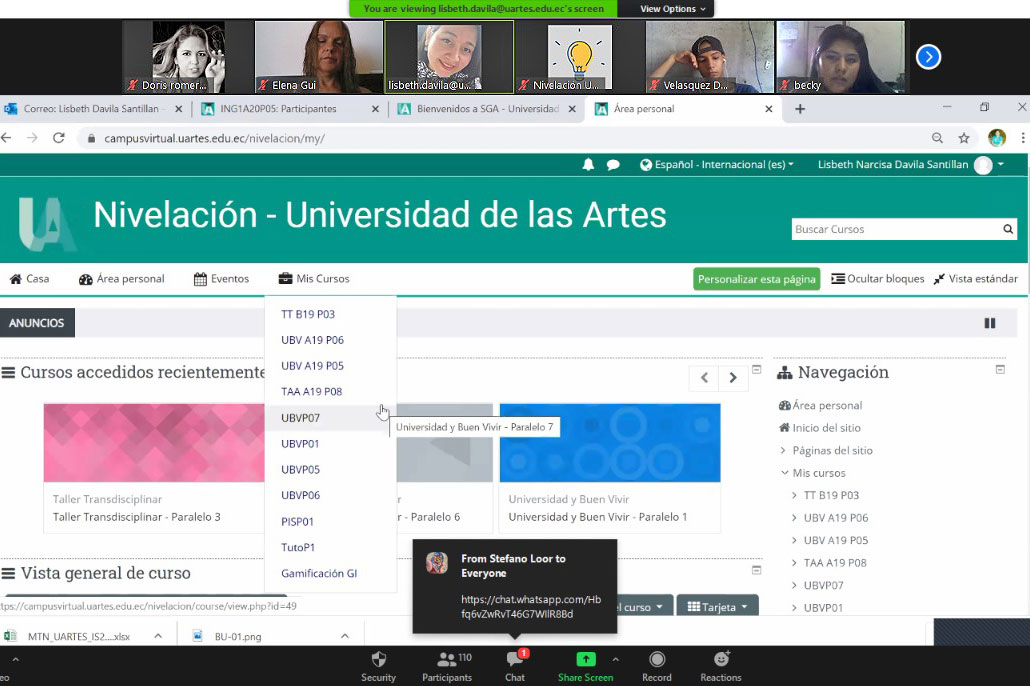The height and width of the screenshot is (686, 1030).
Task: Switch to Vista estándar
Action: [975, 279]
